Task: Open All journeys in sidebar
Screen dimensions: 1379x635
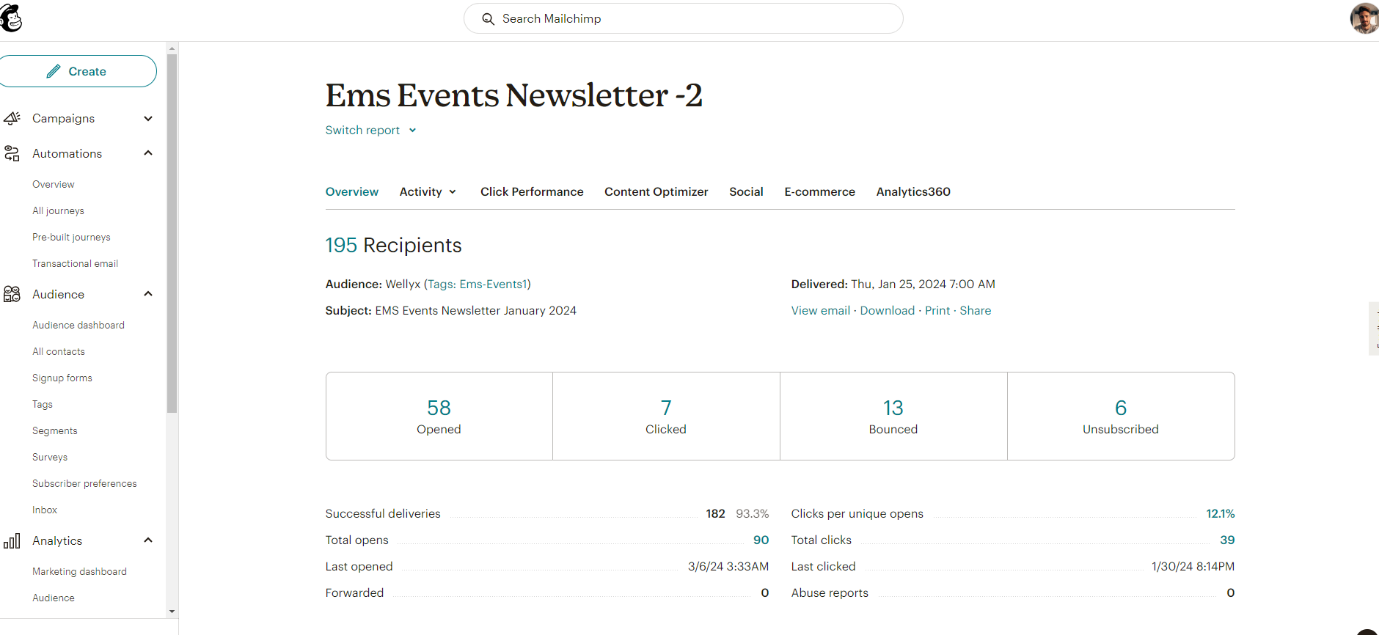Action: [58, 211]
